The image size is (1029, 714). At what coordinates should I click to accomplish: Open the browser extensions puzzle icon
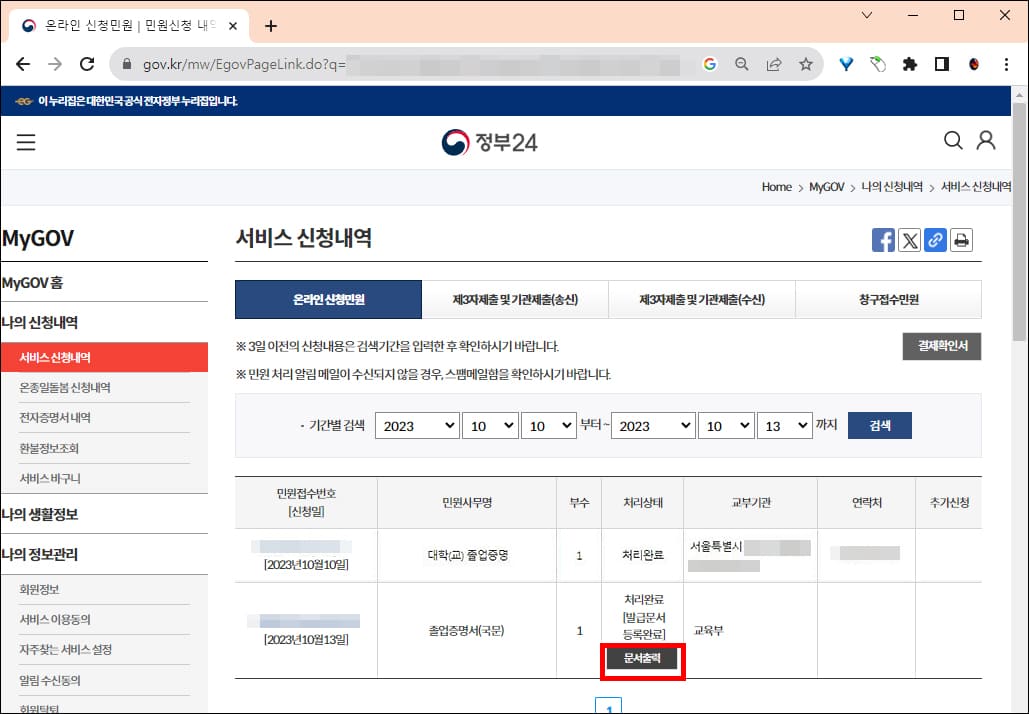(x=909, y=63)
